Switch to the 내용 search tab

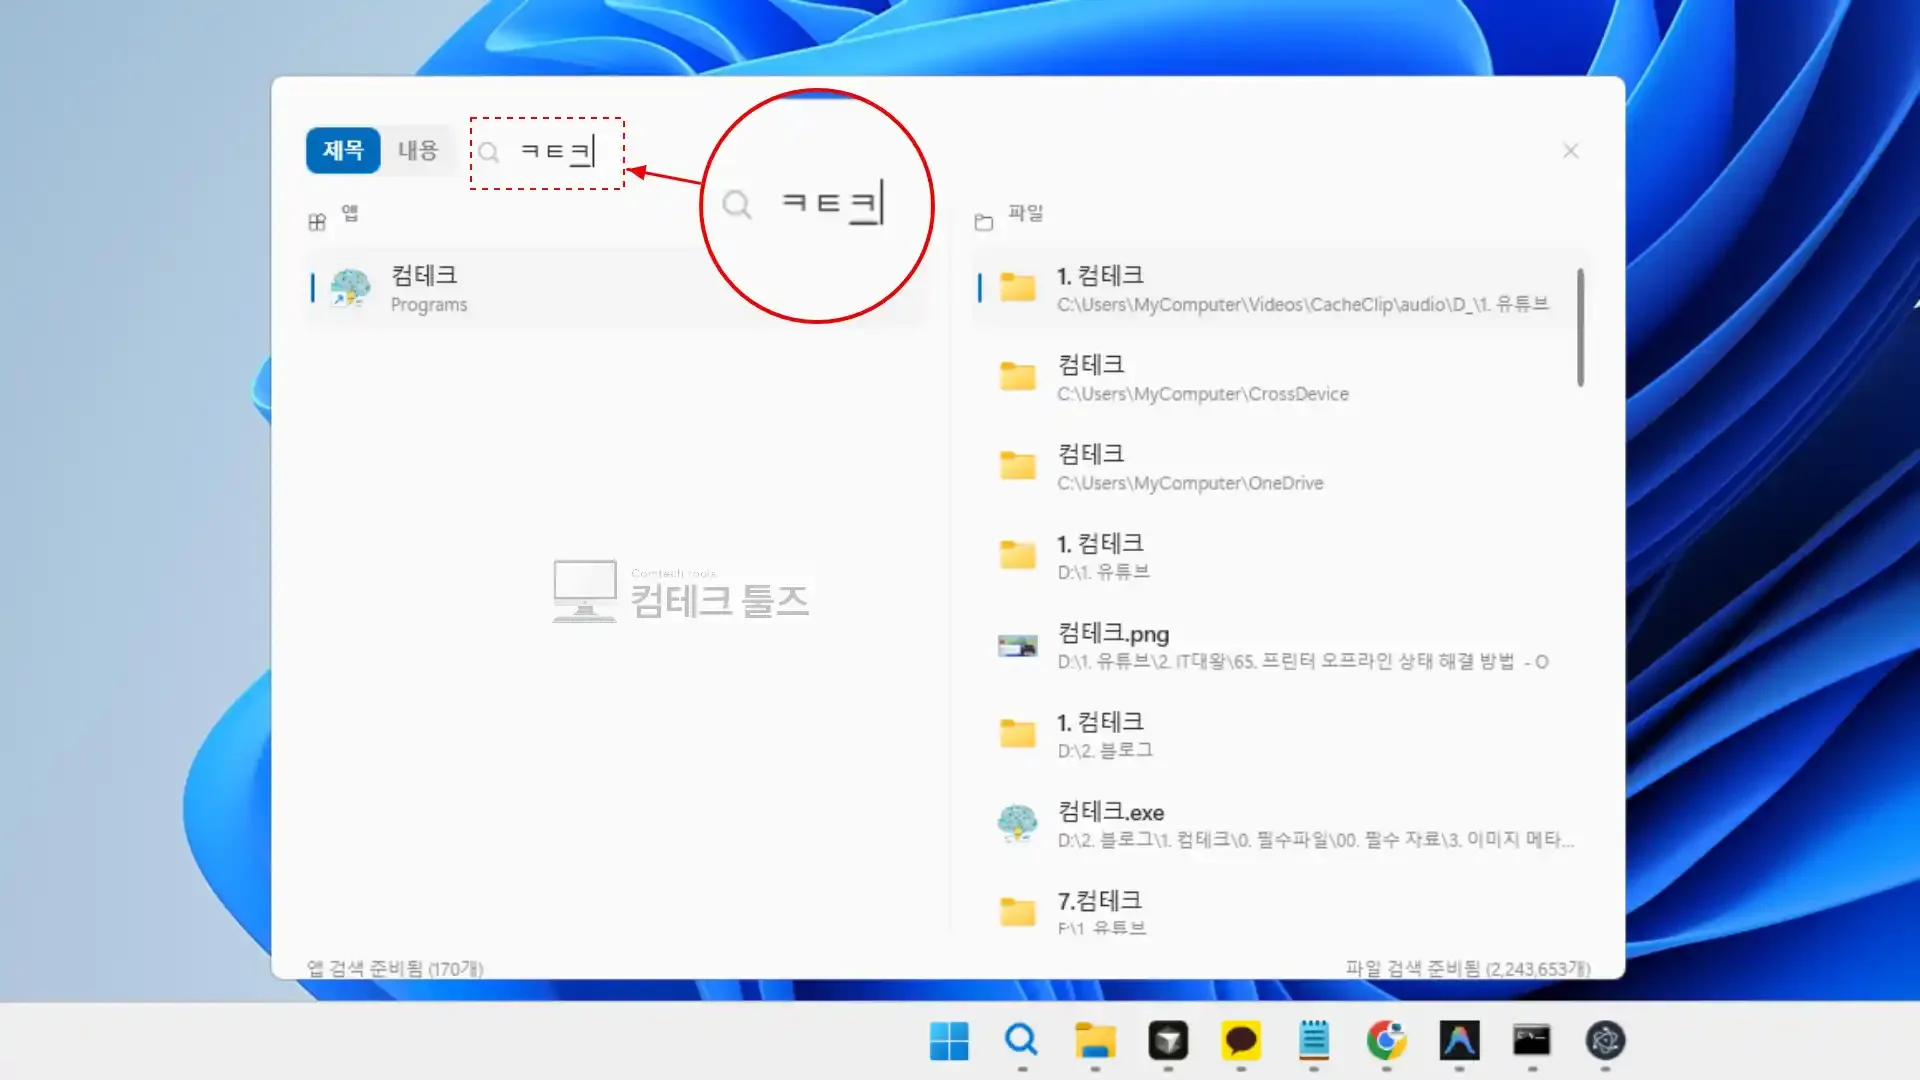tap(418, 150)
